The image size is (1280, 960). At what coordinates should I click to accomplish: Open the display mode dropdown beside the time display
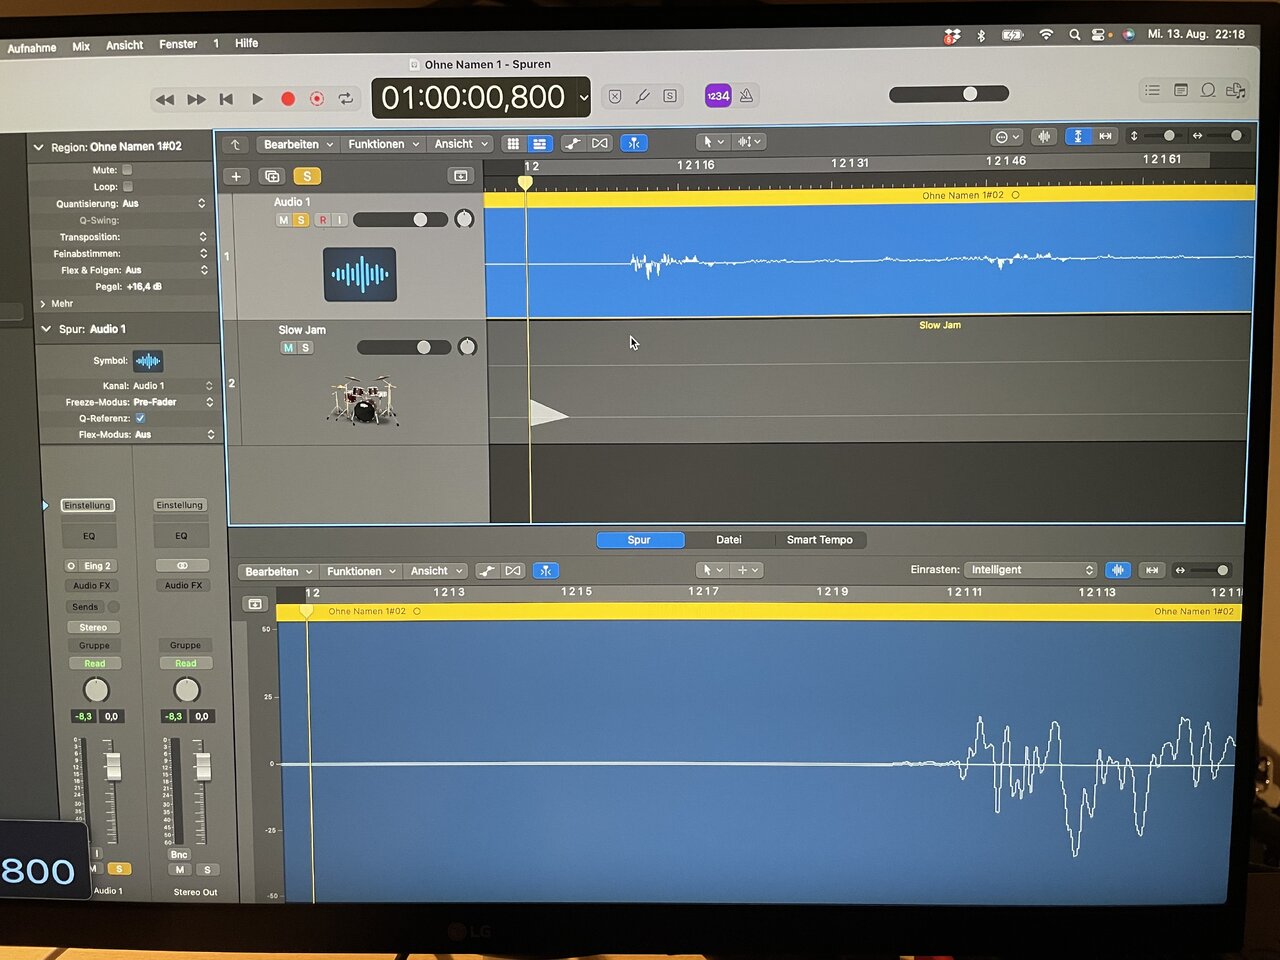point(584,98)
